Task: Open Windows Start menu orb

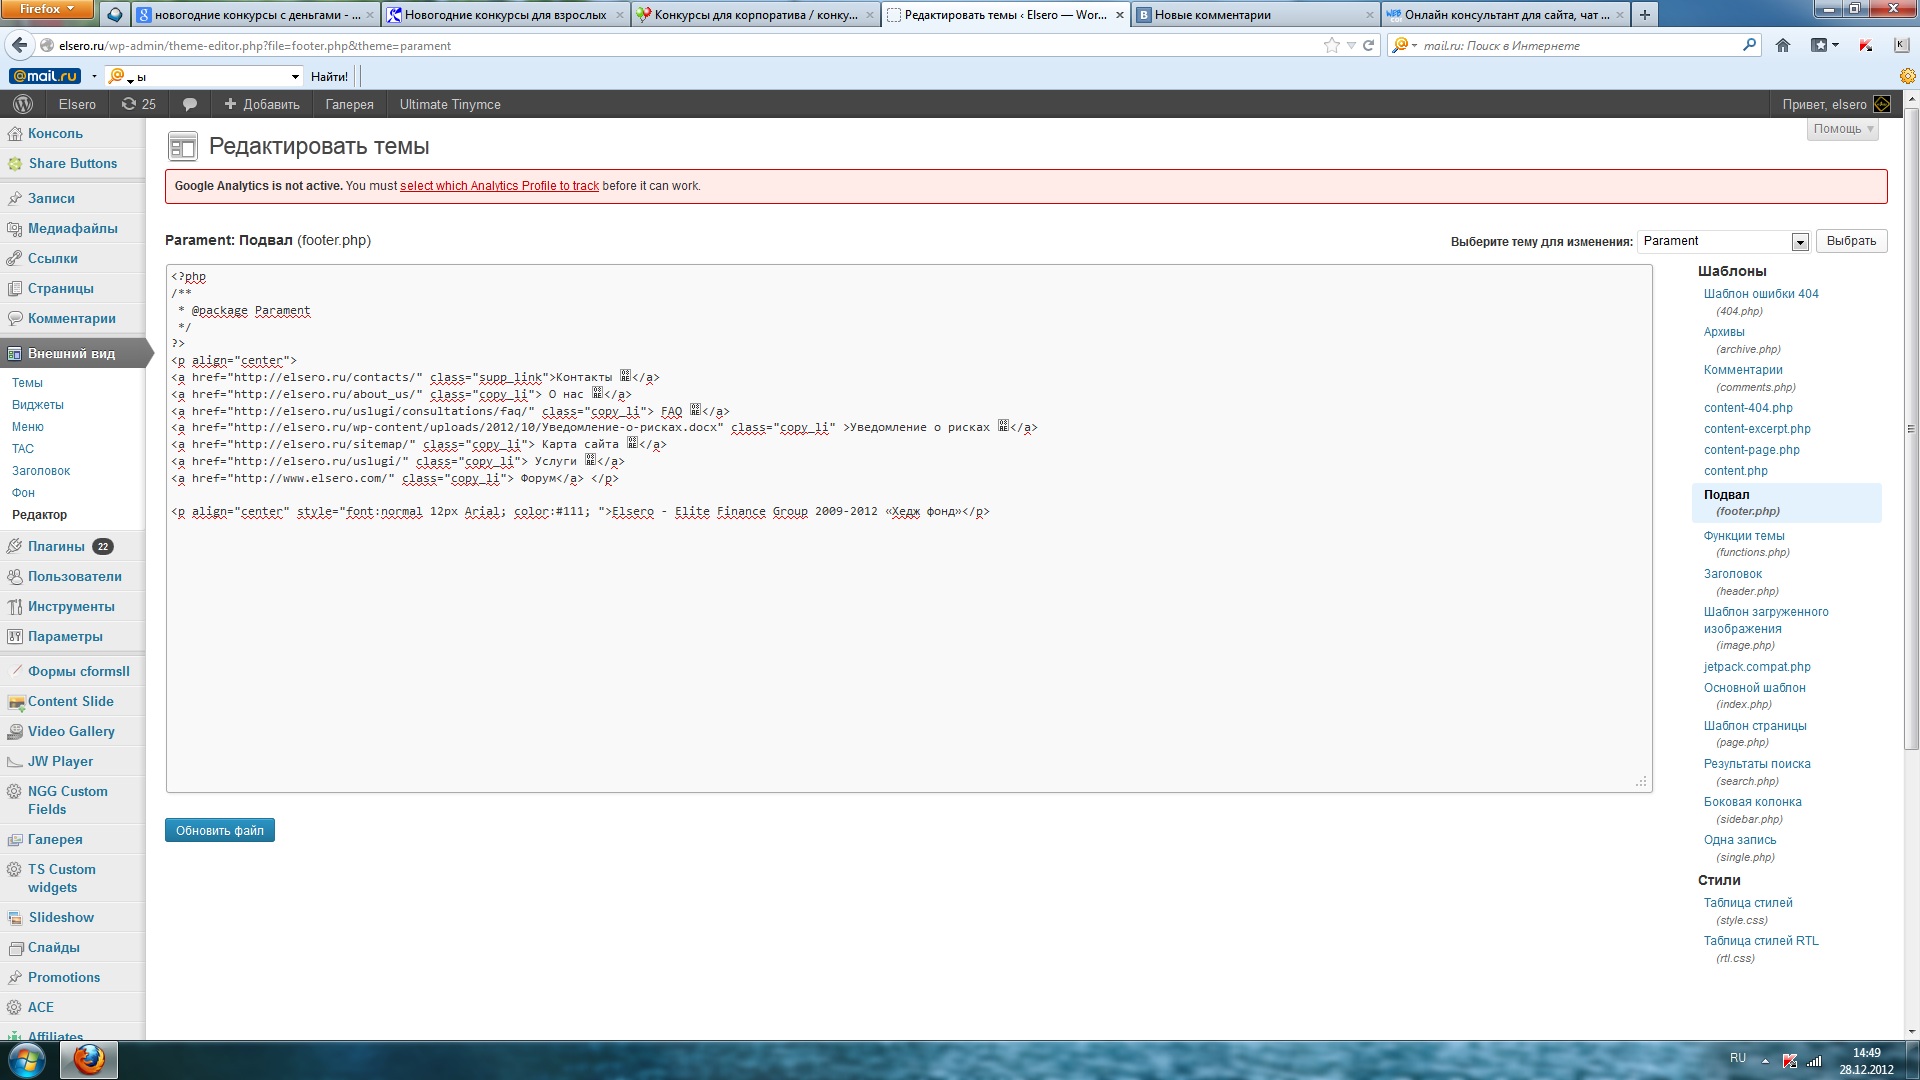Action: 27,1059
